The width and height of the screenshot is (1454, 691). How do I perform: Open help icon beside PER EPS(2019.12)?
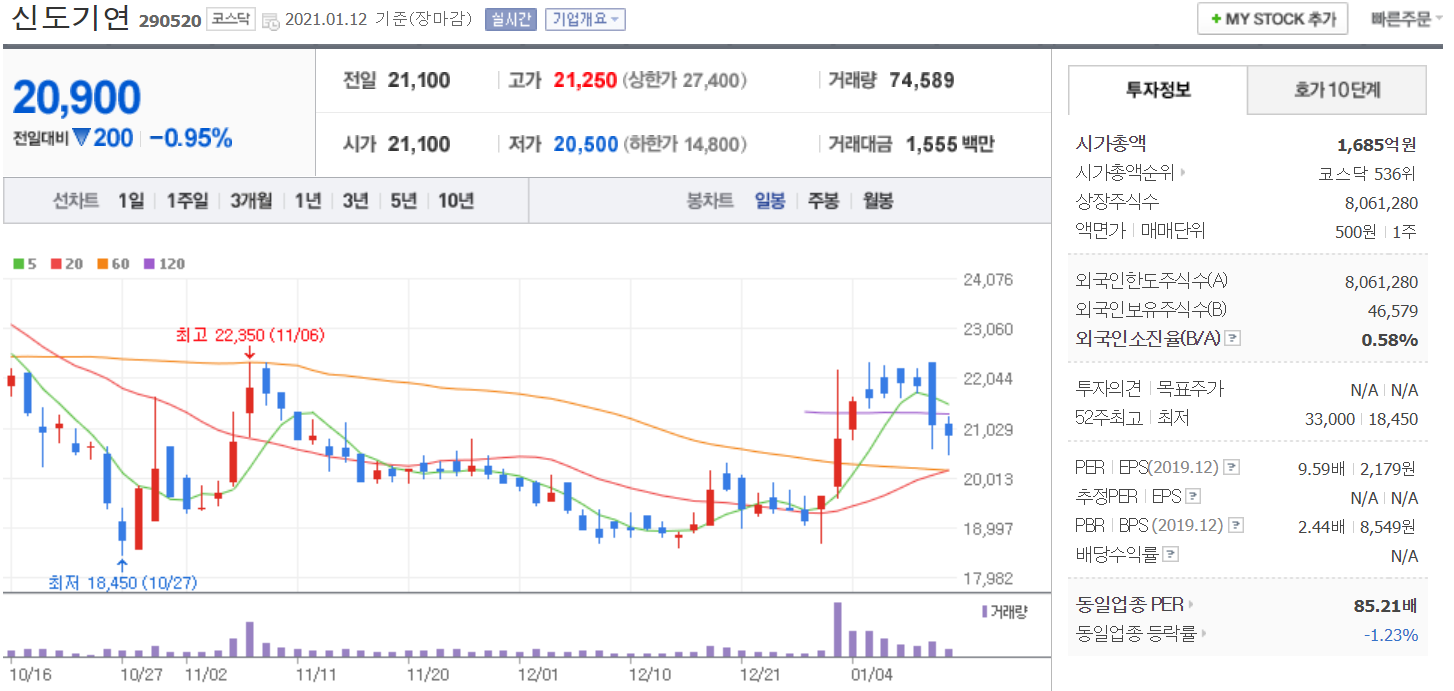tap(1232, 468)
